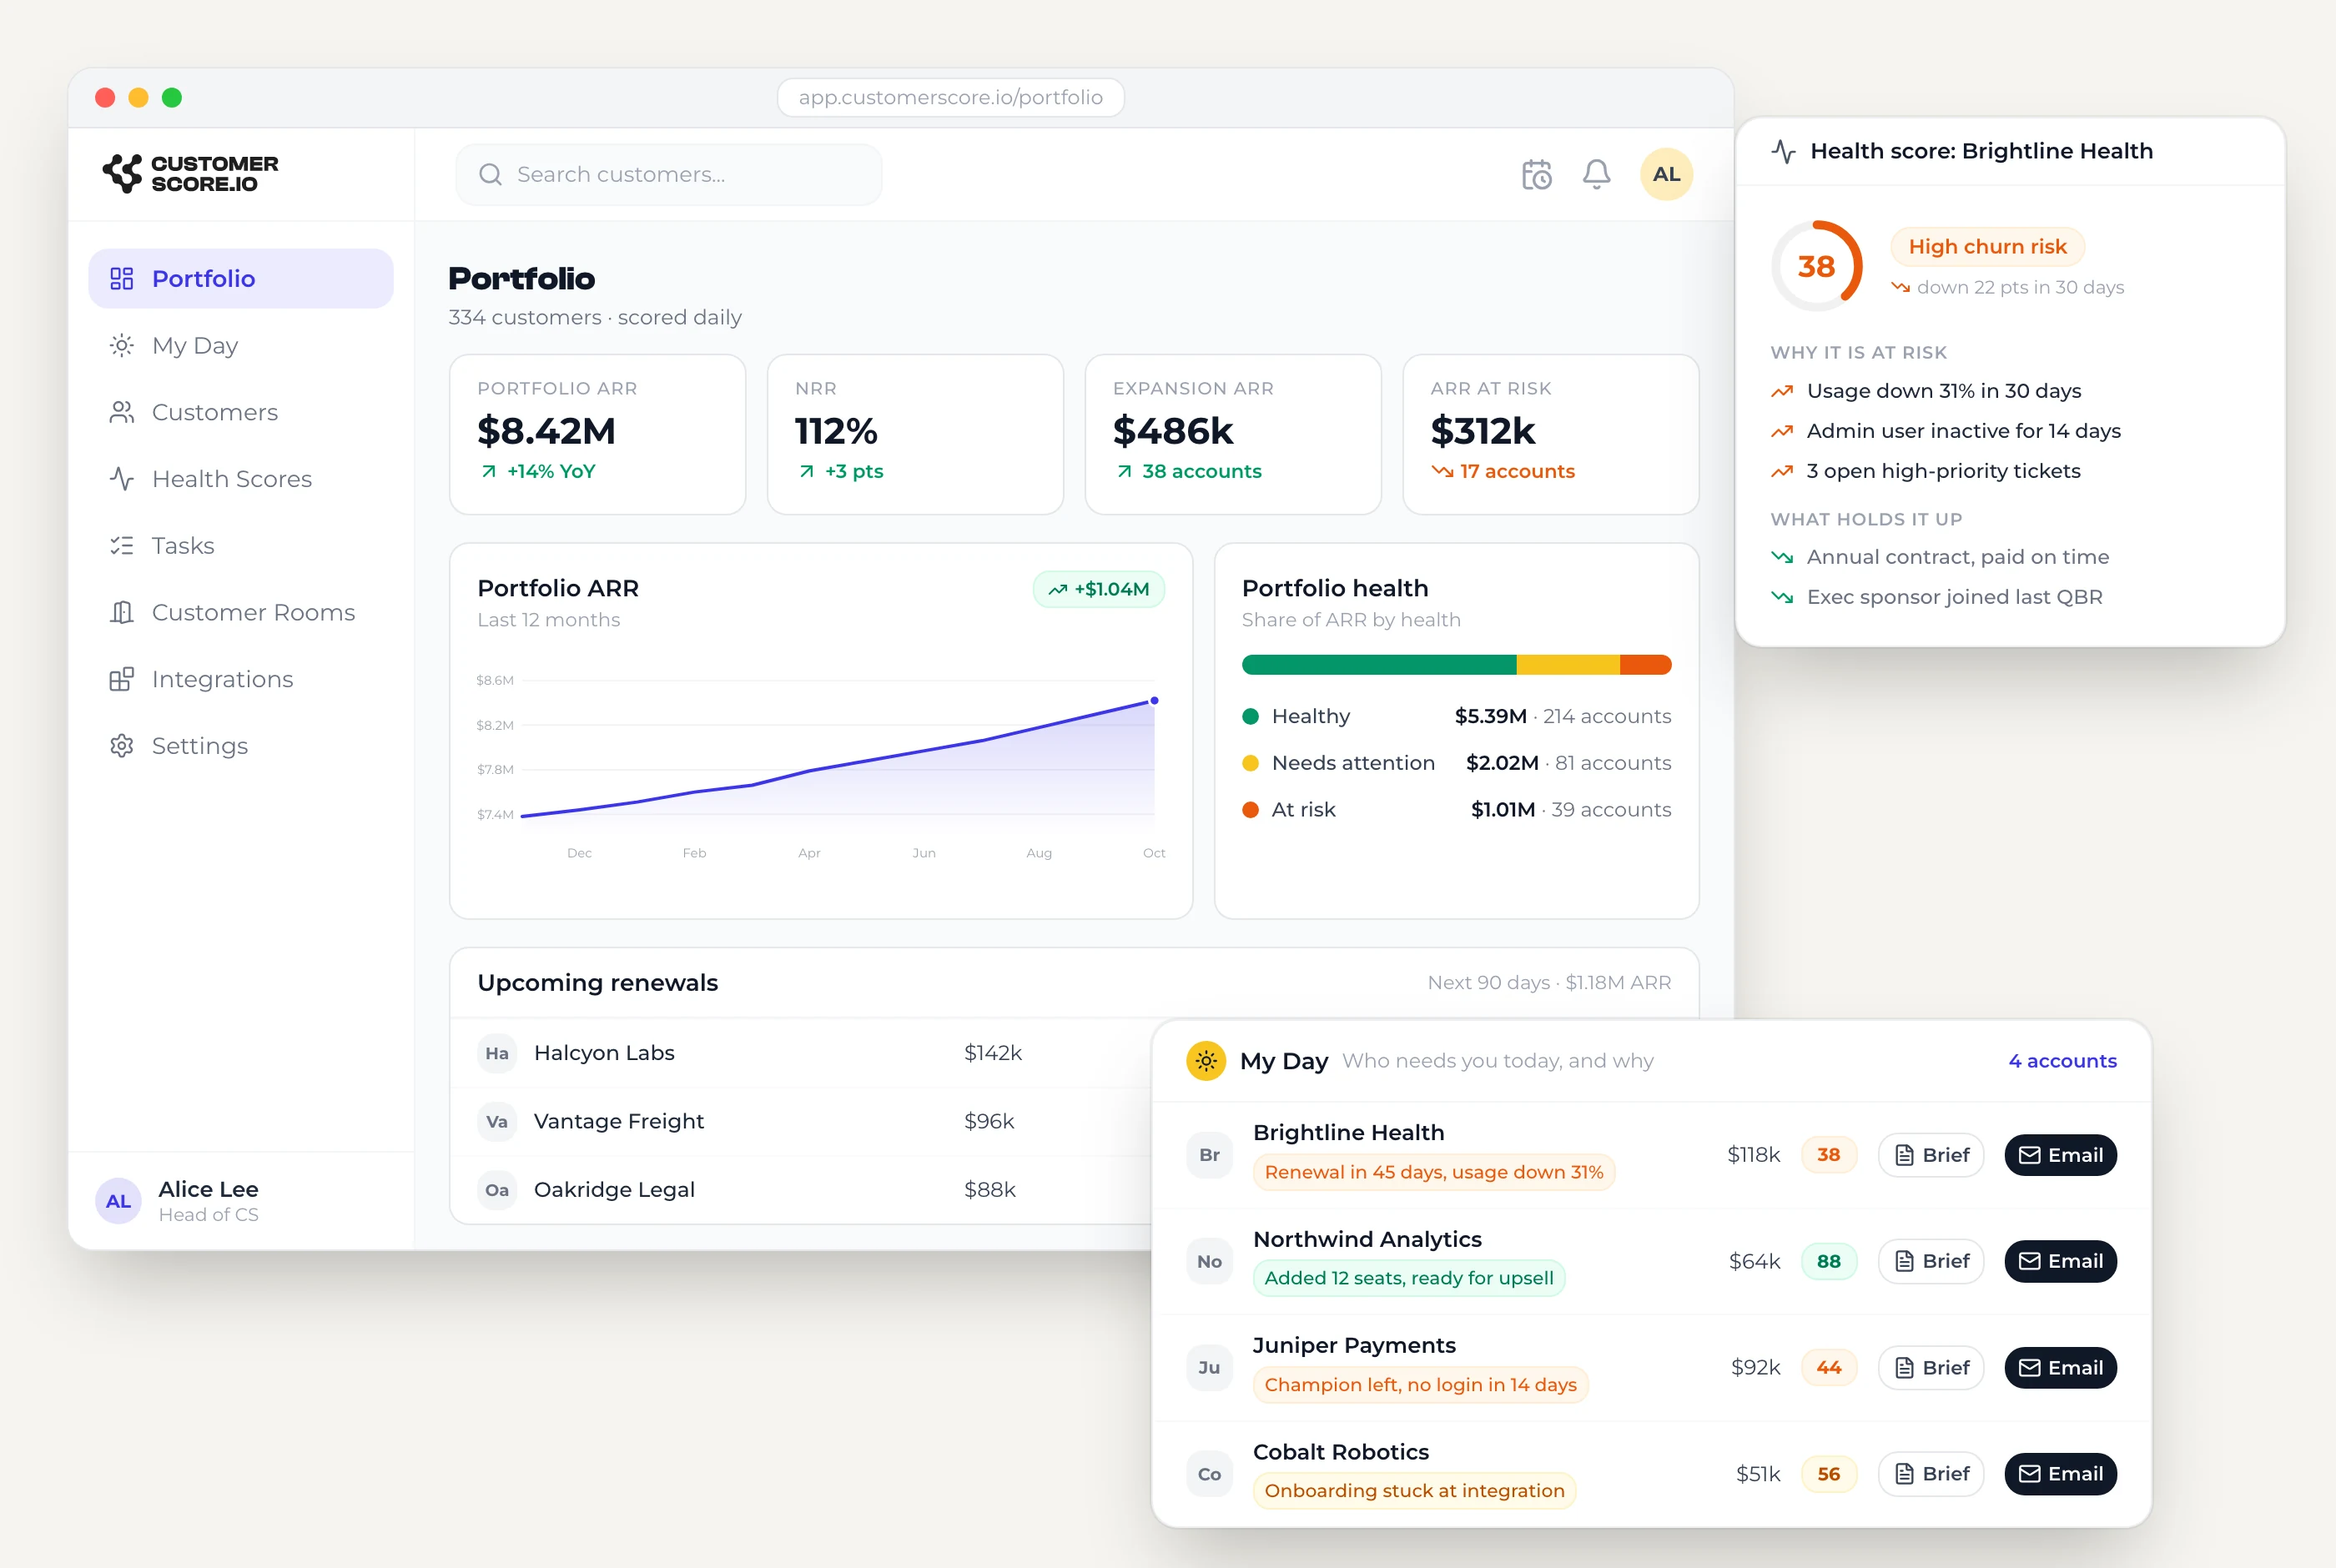The height and width of the screenshot is (1568, 2336).
Task: Click 'Usage down 31% in 30 days' reason
Action: [1925, 391]
